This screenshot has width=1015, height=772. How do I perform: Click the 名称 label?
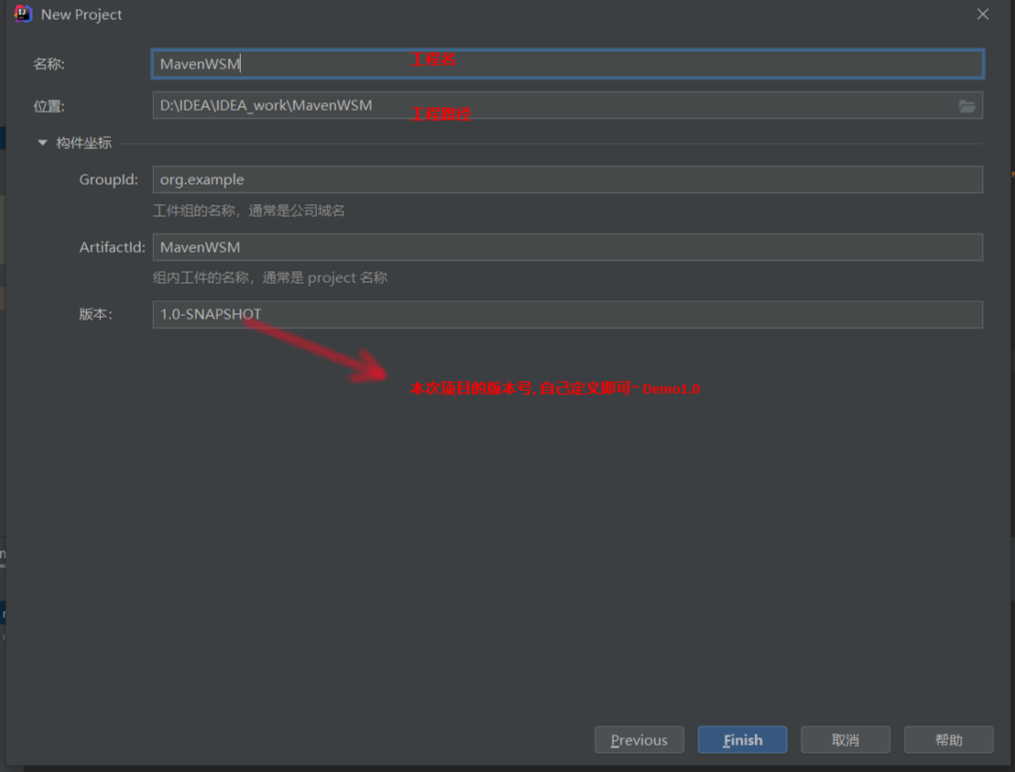pos(49,64)
